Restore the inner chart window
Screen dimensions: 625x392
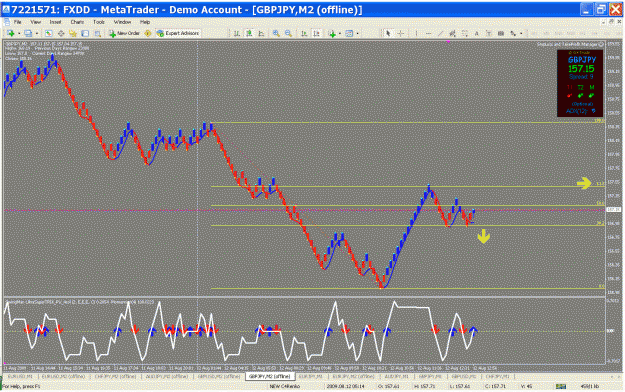[611, 22]
